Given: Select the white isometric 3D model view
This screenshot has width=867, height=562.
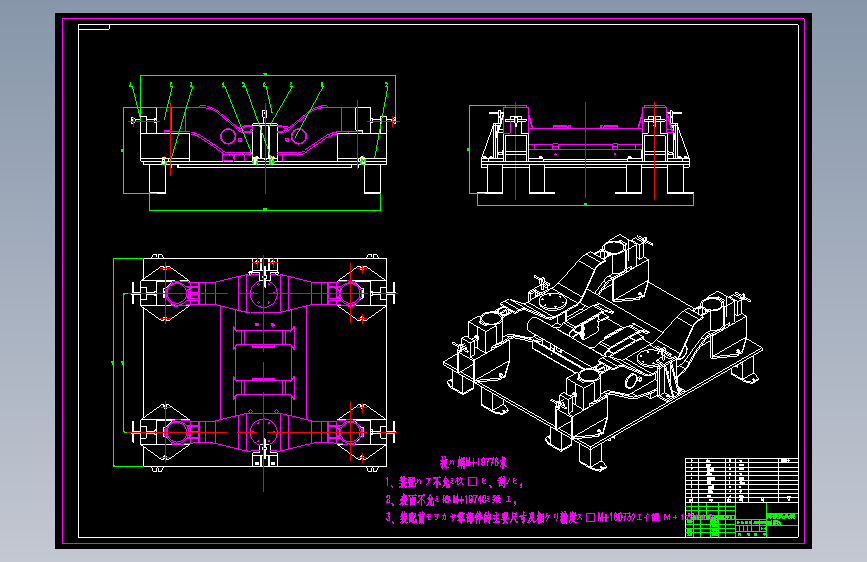Looking at the screenshot, I should coord(603,352).
